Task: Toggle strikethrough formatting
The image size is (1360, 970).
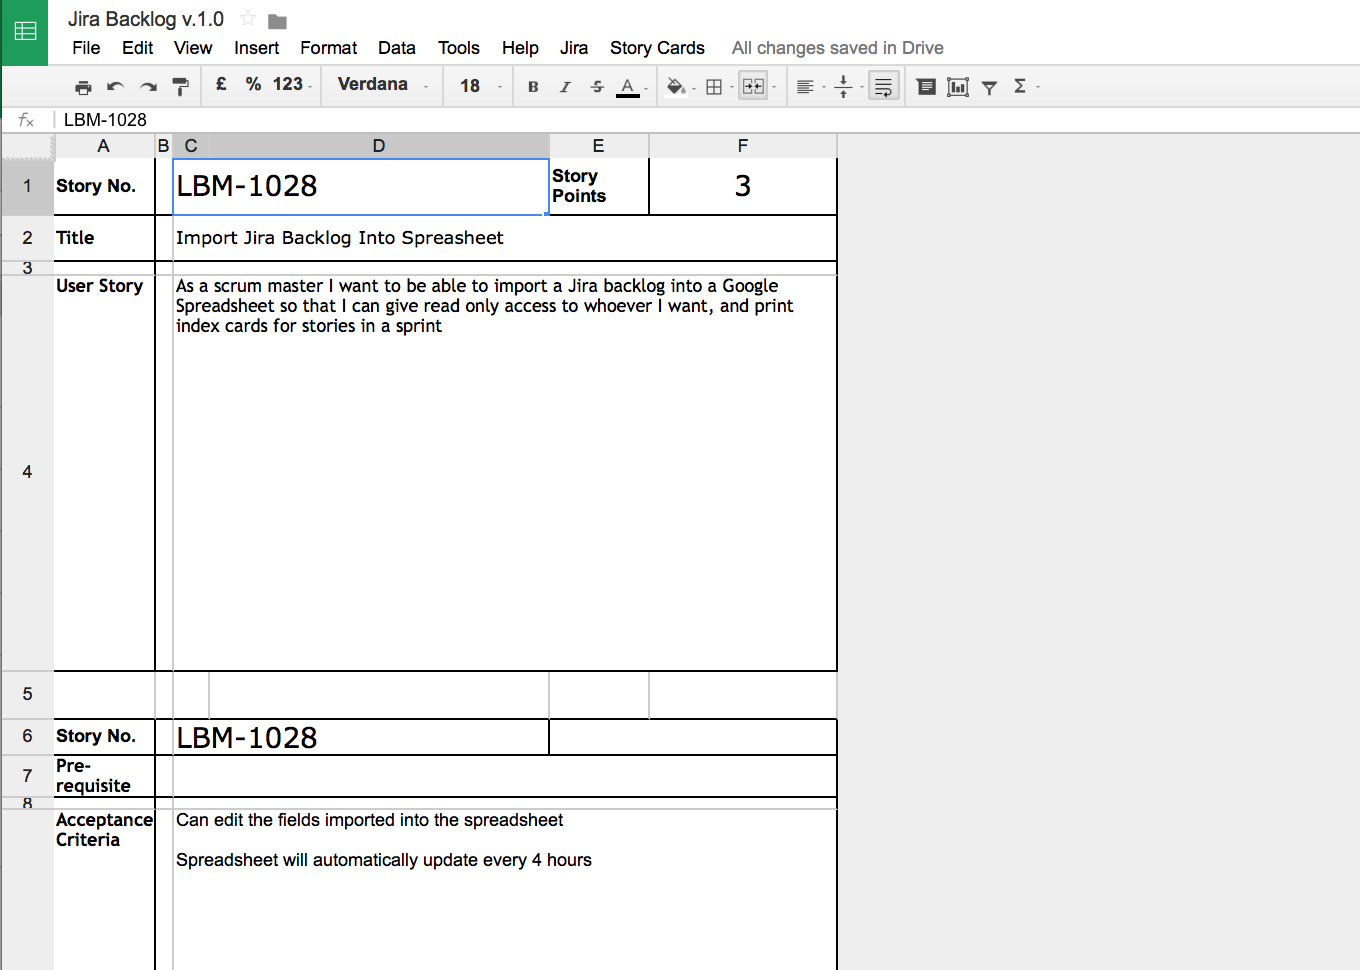Action: [597, 87]
